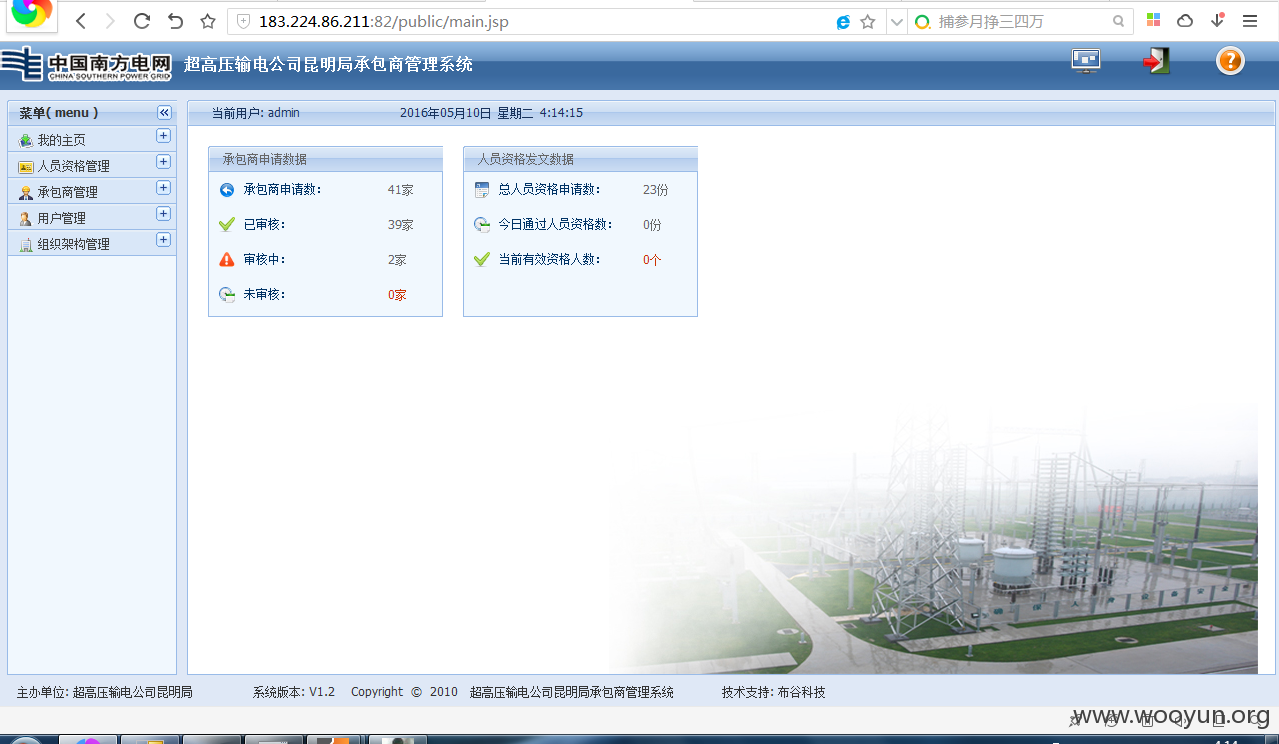1279x744 pixels.
Task: Click the cloud sync icon in browser toolbar
Action: point(1185,20)
